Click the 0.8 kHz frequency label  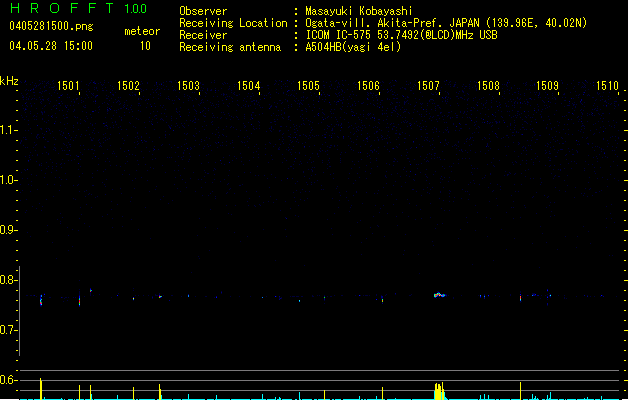(x=8, y=280)
